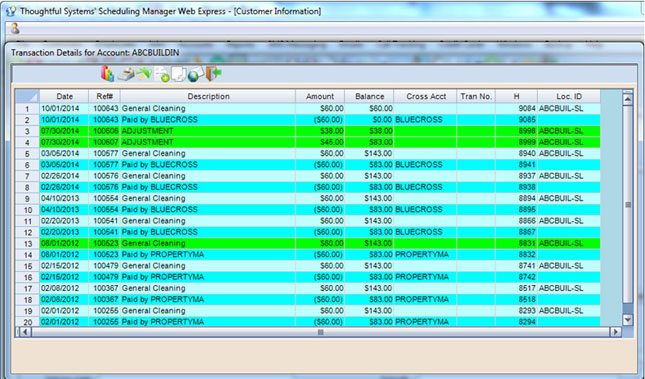Image resolution: width=645 pixels, height=379 pixels.
Task: Click the Balance column header
Action: coord(369,96)
